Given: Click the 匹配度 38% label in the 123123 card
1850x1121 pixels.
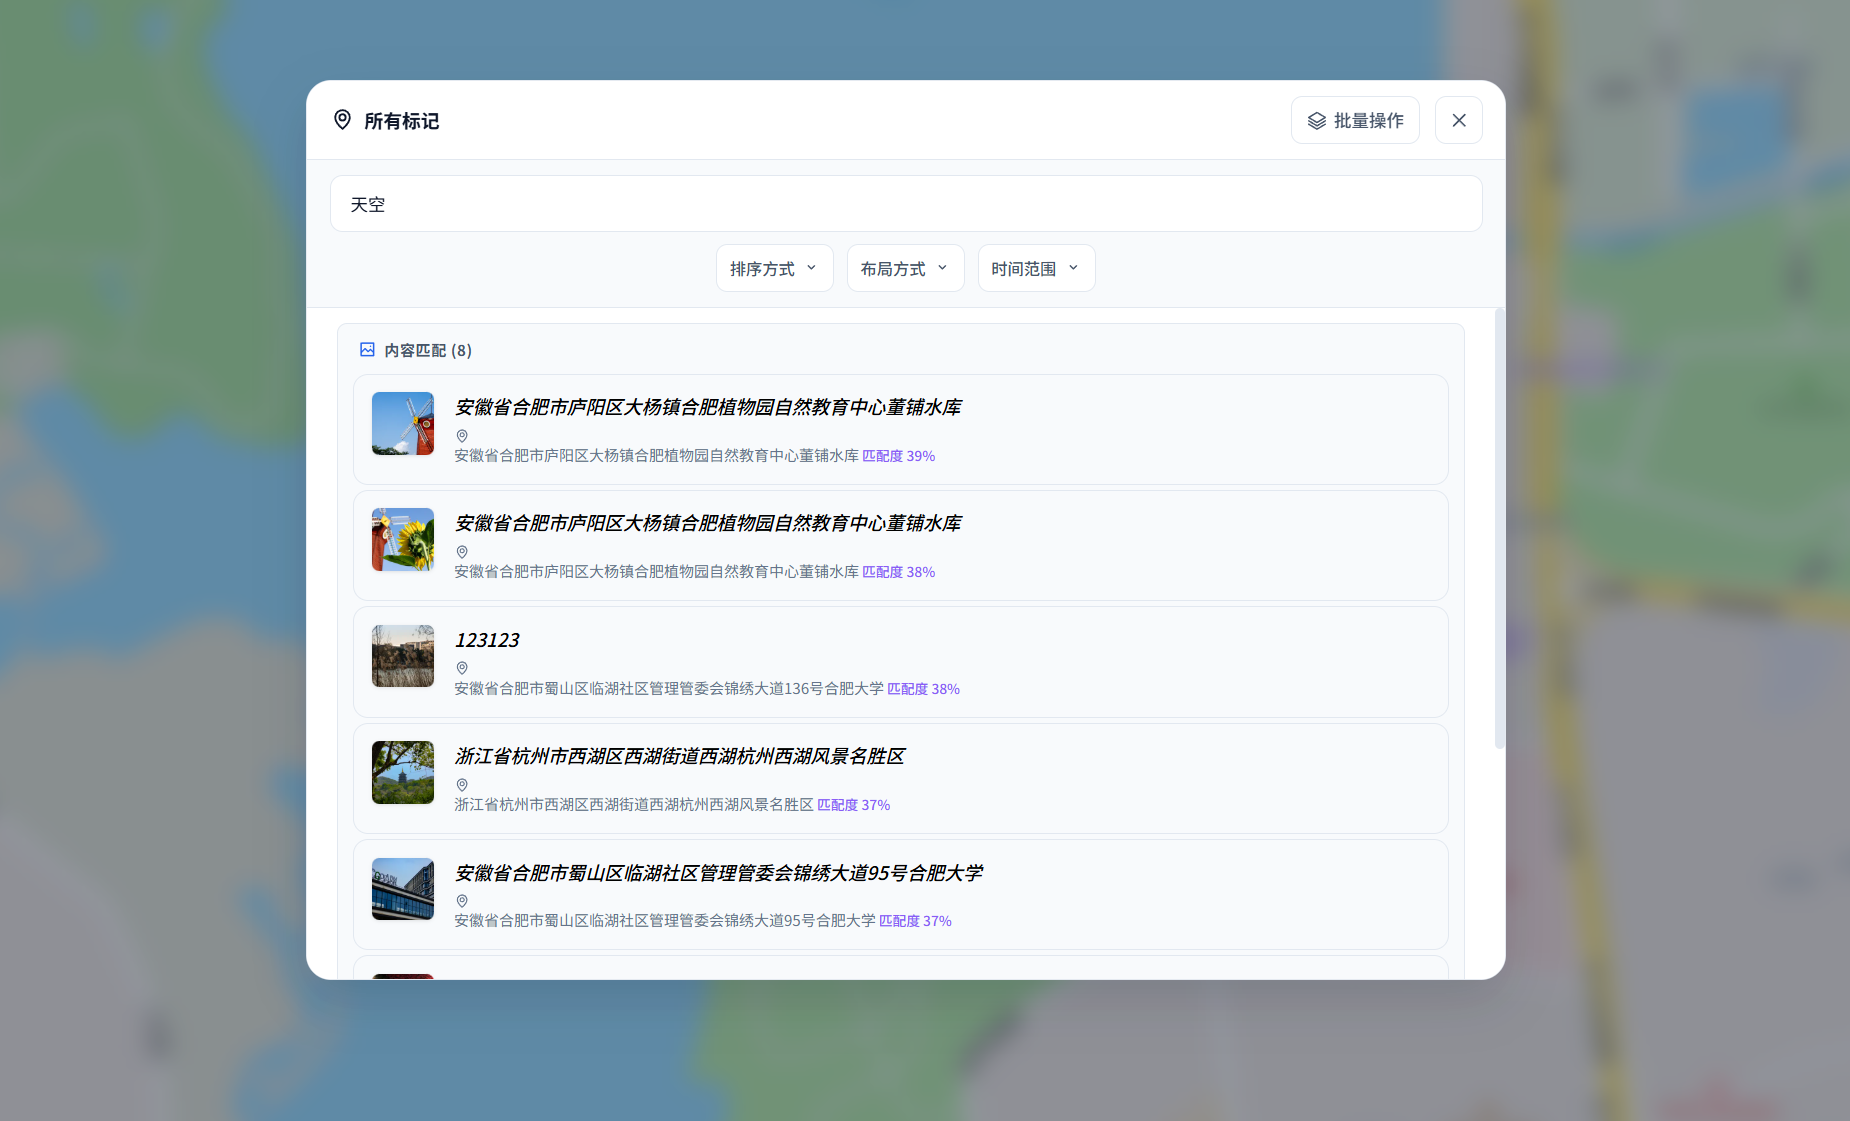Looking at the screenshot, I should 924,689.
